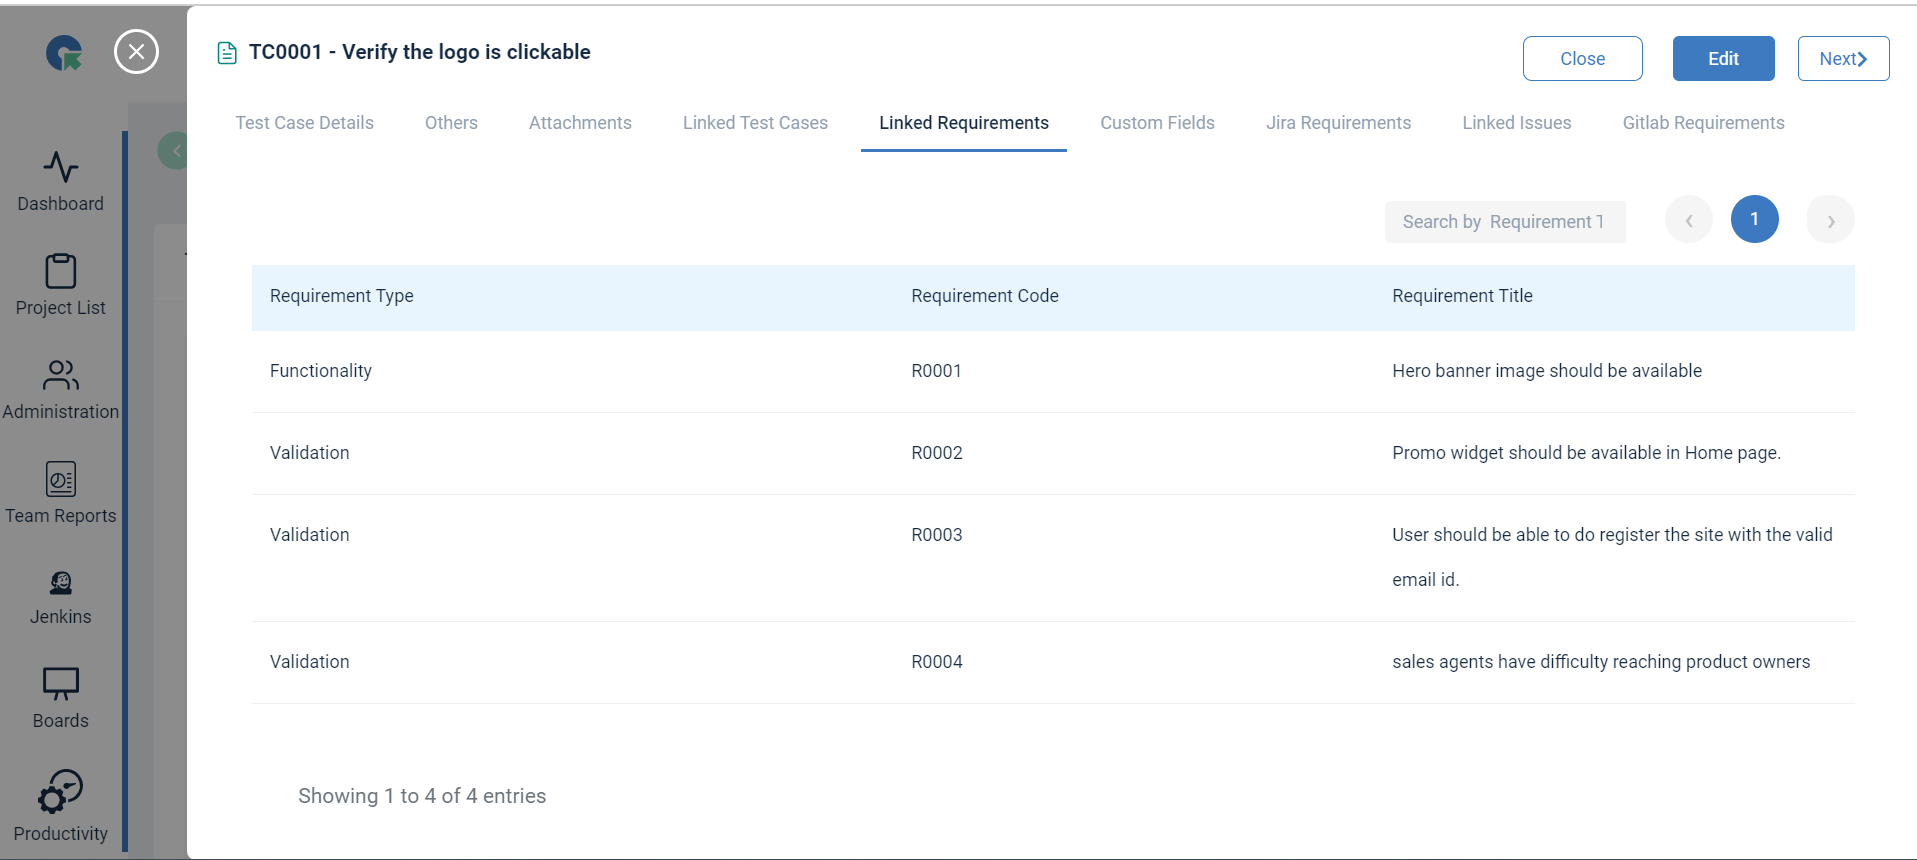Switch to the Attachments tab
Screen dimensions: 1917x860
[x=580, y=123]
